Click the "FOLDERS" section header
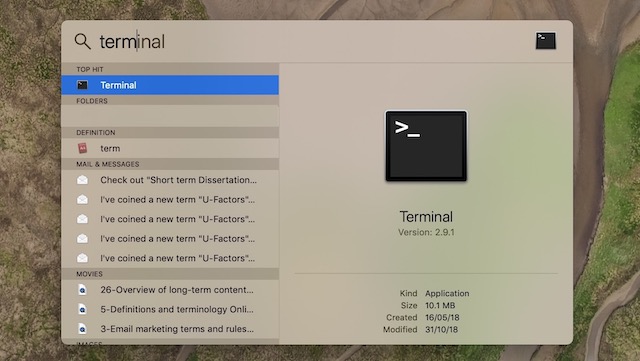Viewport: 640px width, 361px height. (92, 101)
